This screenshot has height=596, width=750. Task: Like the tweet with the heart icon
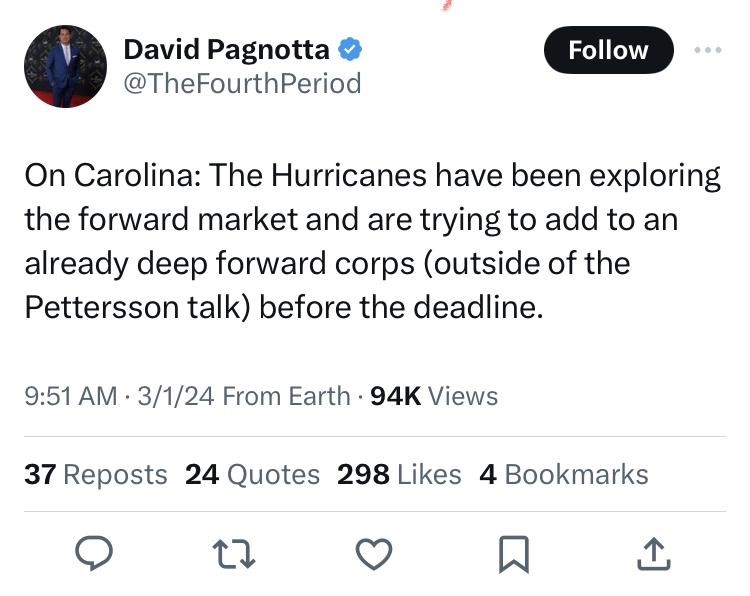(374, 553)
